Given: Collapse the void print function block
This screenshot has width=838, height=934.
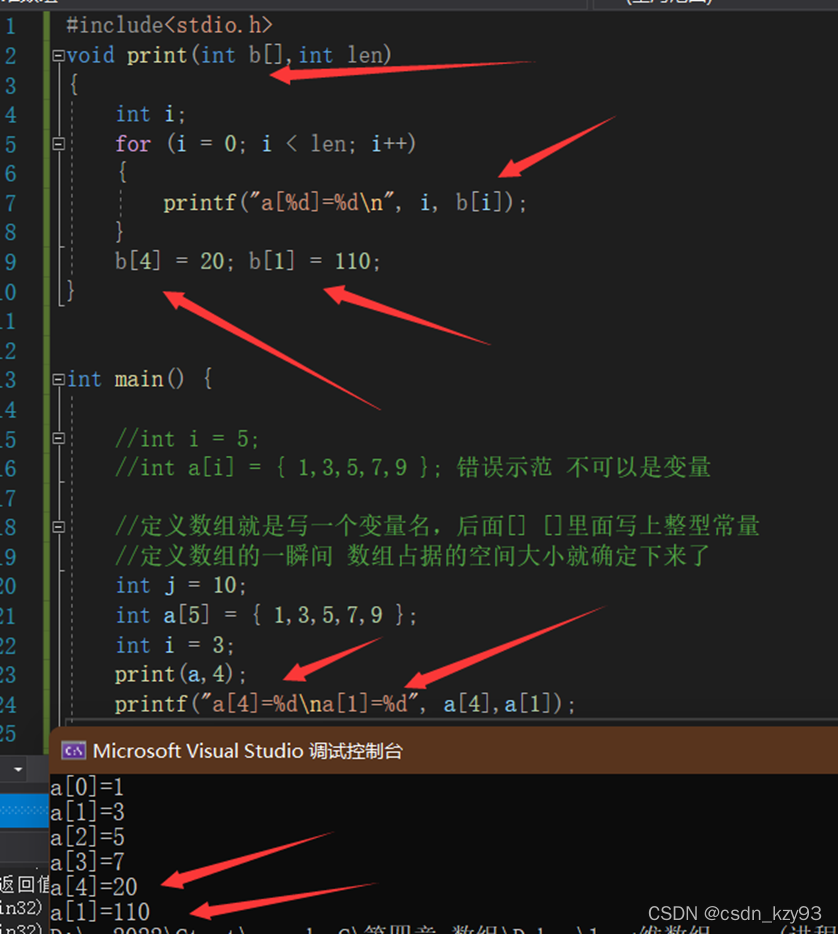Looking at the screenshot, I should tap(58, 56).
